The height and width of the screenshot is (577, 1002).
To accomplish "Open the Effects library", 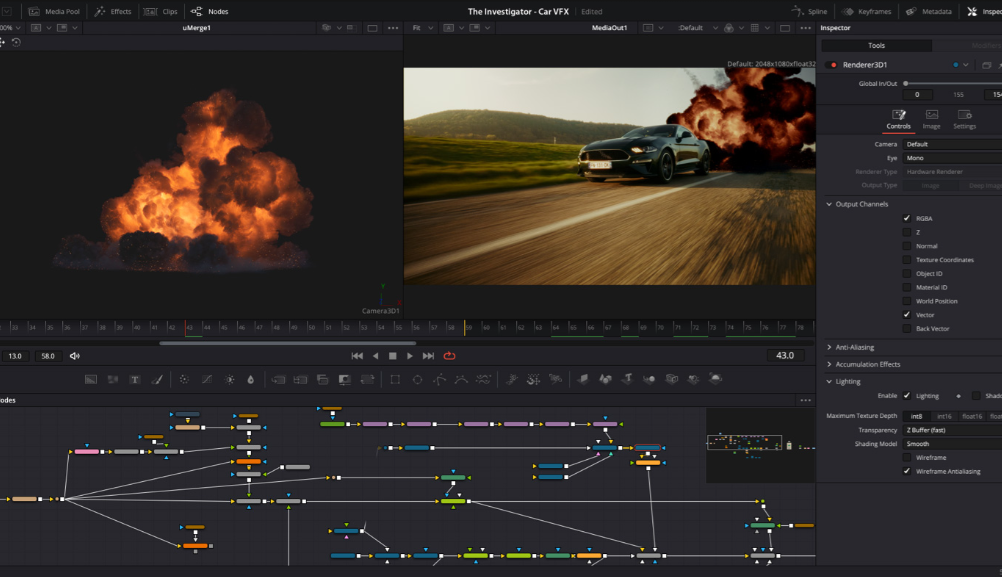I will pyautogui.click(x=113, y=11).
